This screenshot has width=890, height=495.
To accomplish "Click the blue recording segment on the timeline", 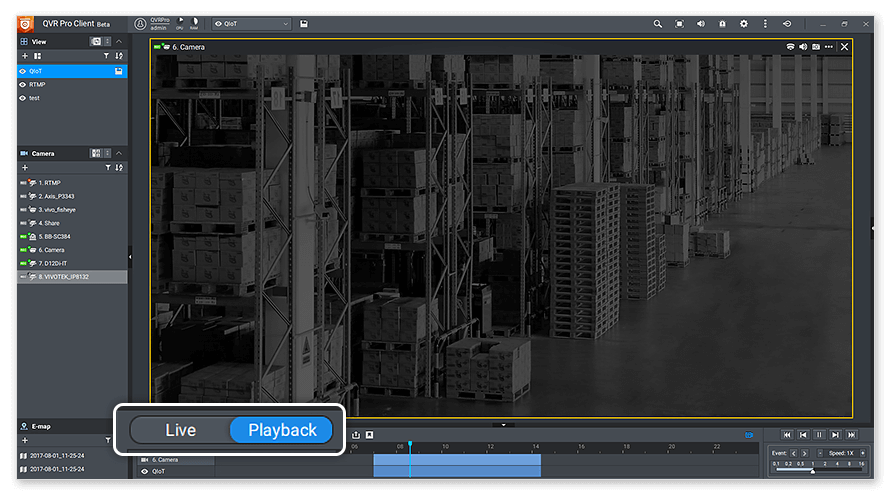I will coord(457,465).
